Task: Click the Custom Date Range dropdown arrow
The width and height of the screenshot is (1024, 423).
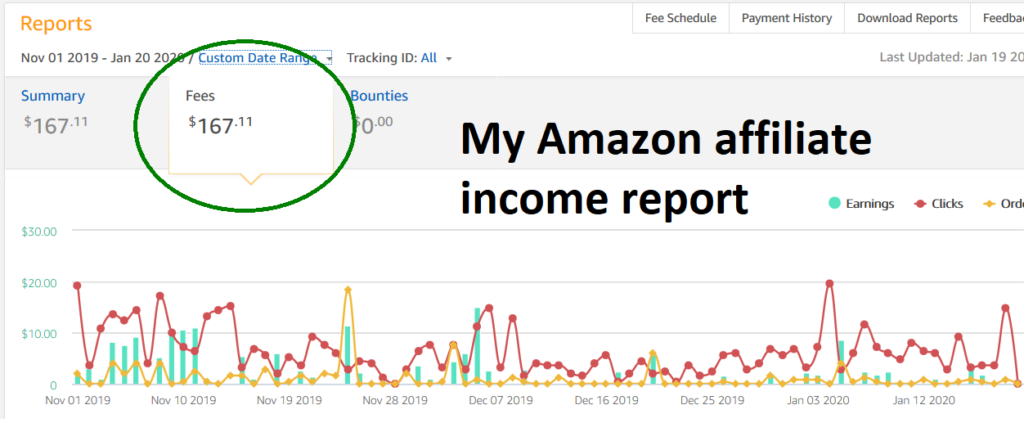Action: (x=329, y=59)
